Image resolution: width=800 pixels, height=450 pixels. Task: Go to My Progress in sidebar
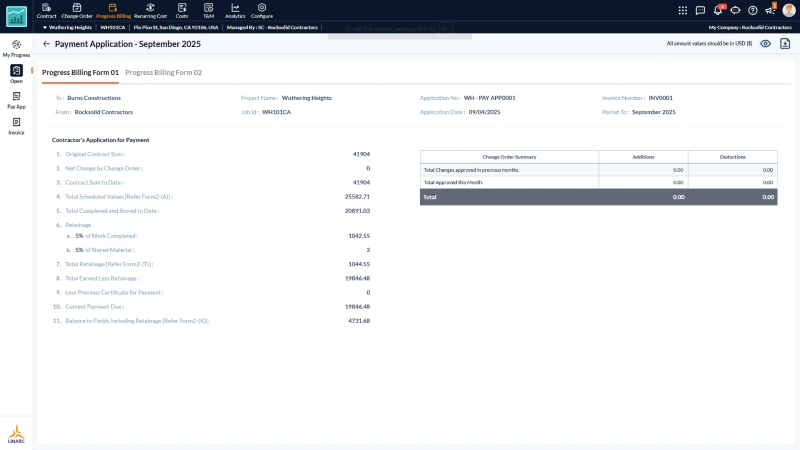16,48
